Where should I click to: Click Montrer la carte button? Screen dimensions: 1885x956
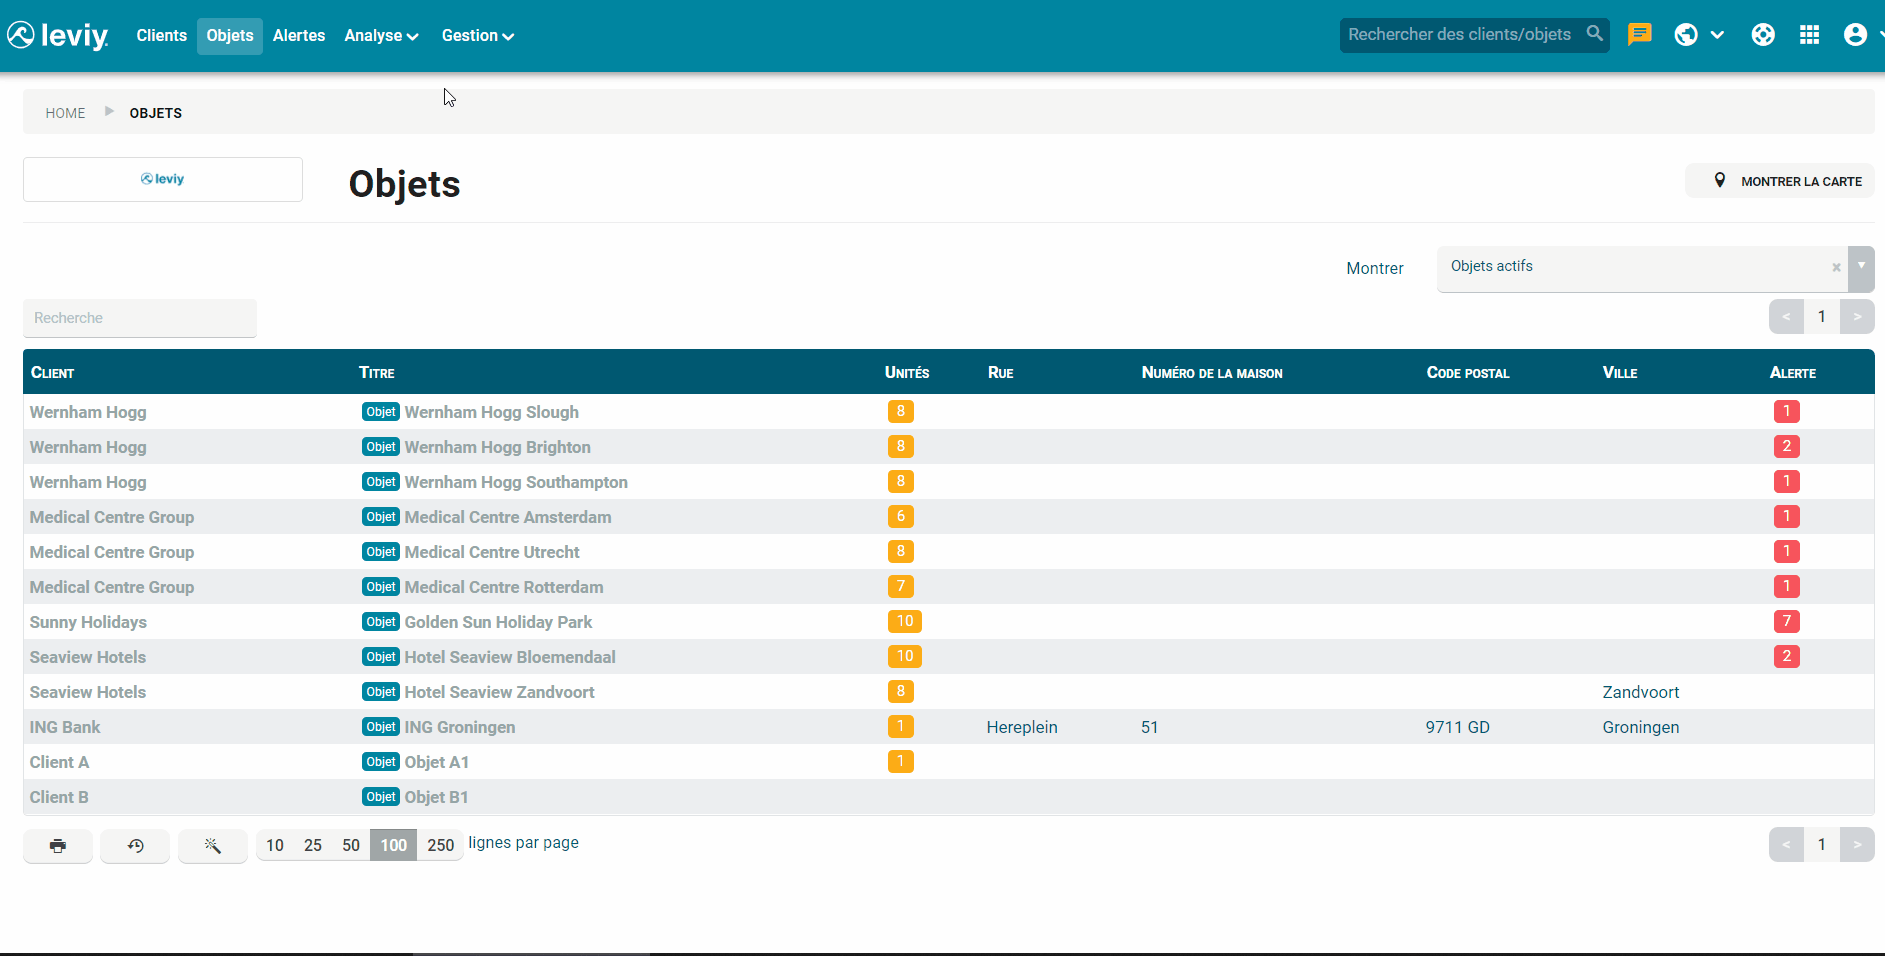click(x=1780, y=181)
